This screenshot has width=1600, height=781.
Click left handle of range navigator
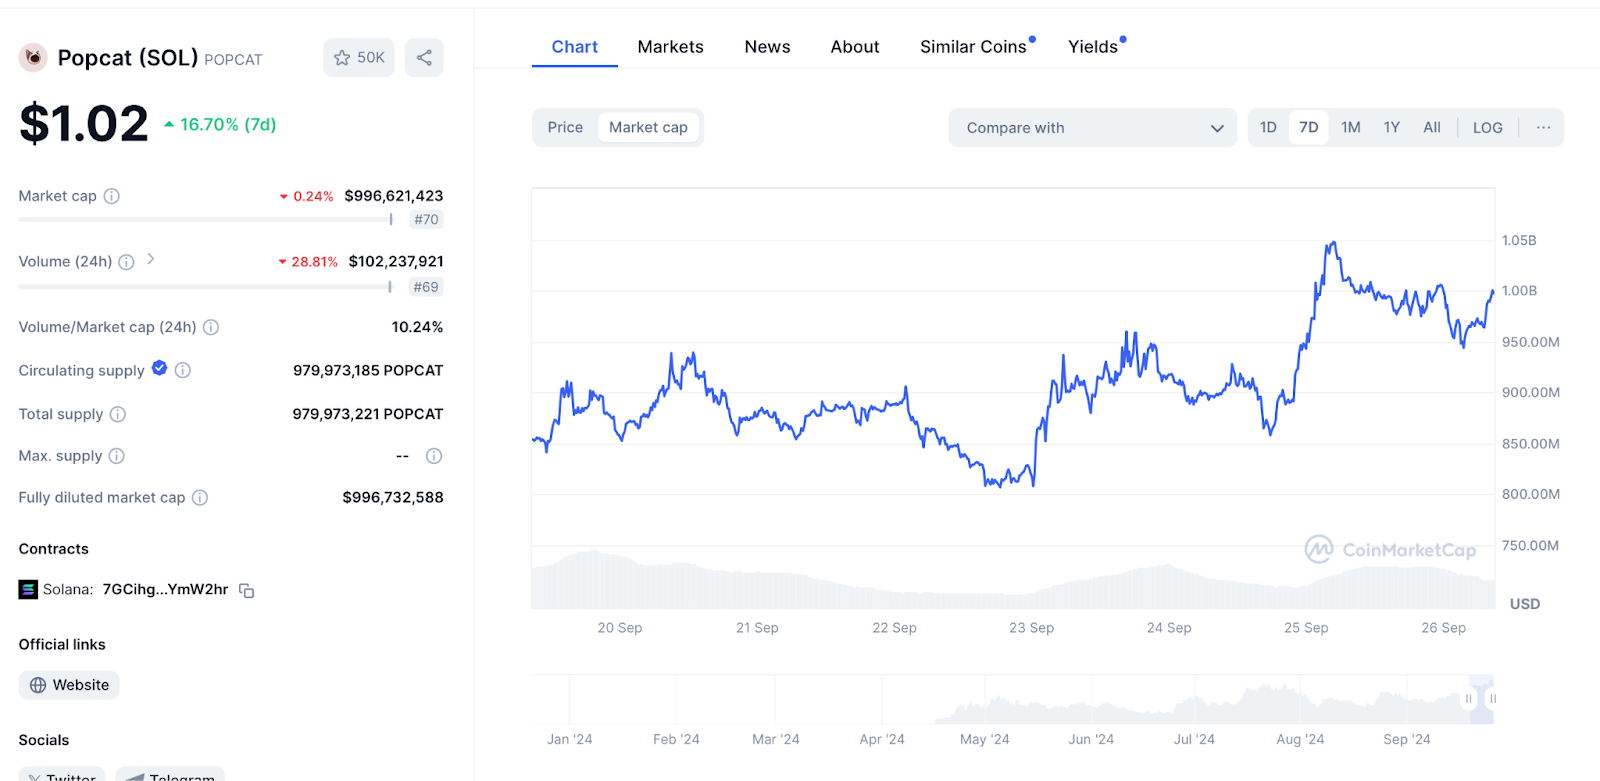point(1469,699)
